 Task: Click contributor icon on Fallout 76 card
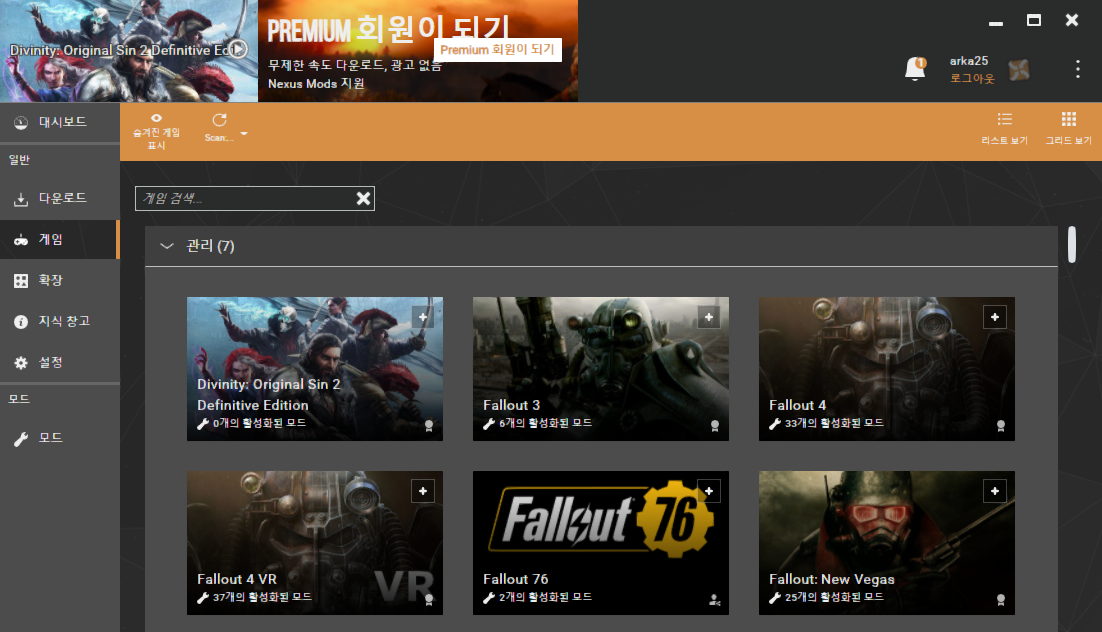(x=715, y=600)
